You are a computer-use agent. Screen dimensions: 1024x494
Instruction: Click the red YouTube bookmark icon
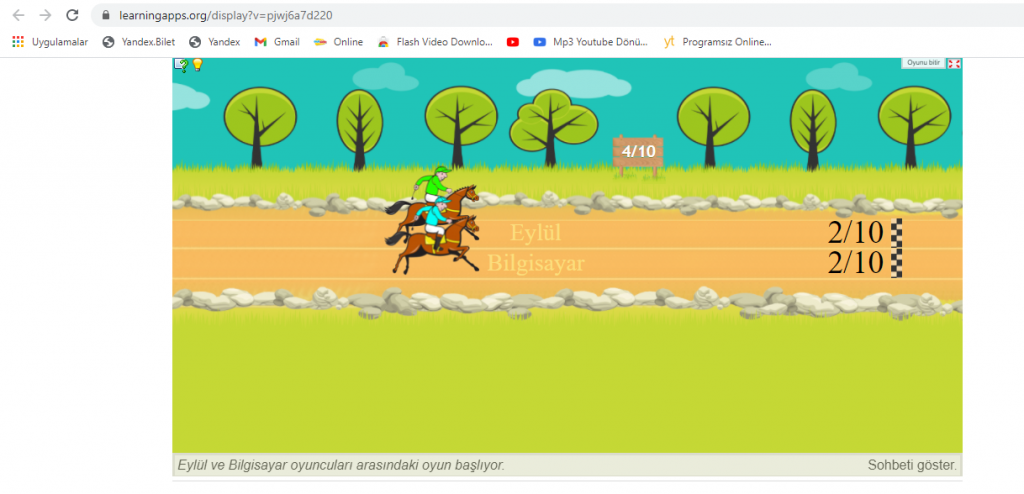pos(513,42)
